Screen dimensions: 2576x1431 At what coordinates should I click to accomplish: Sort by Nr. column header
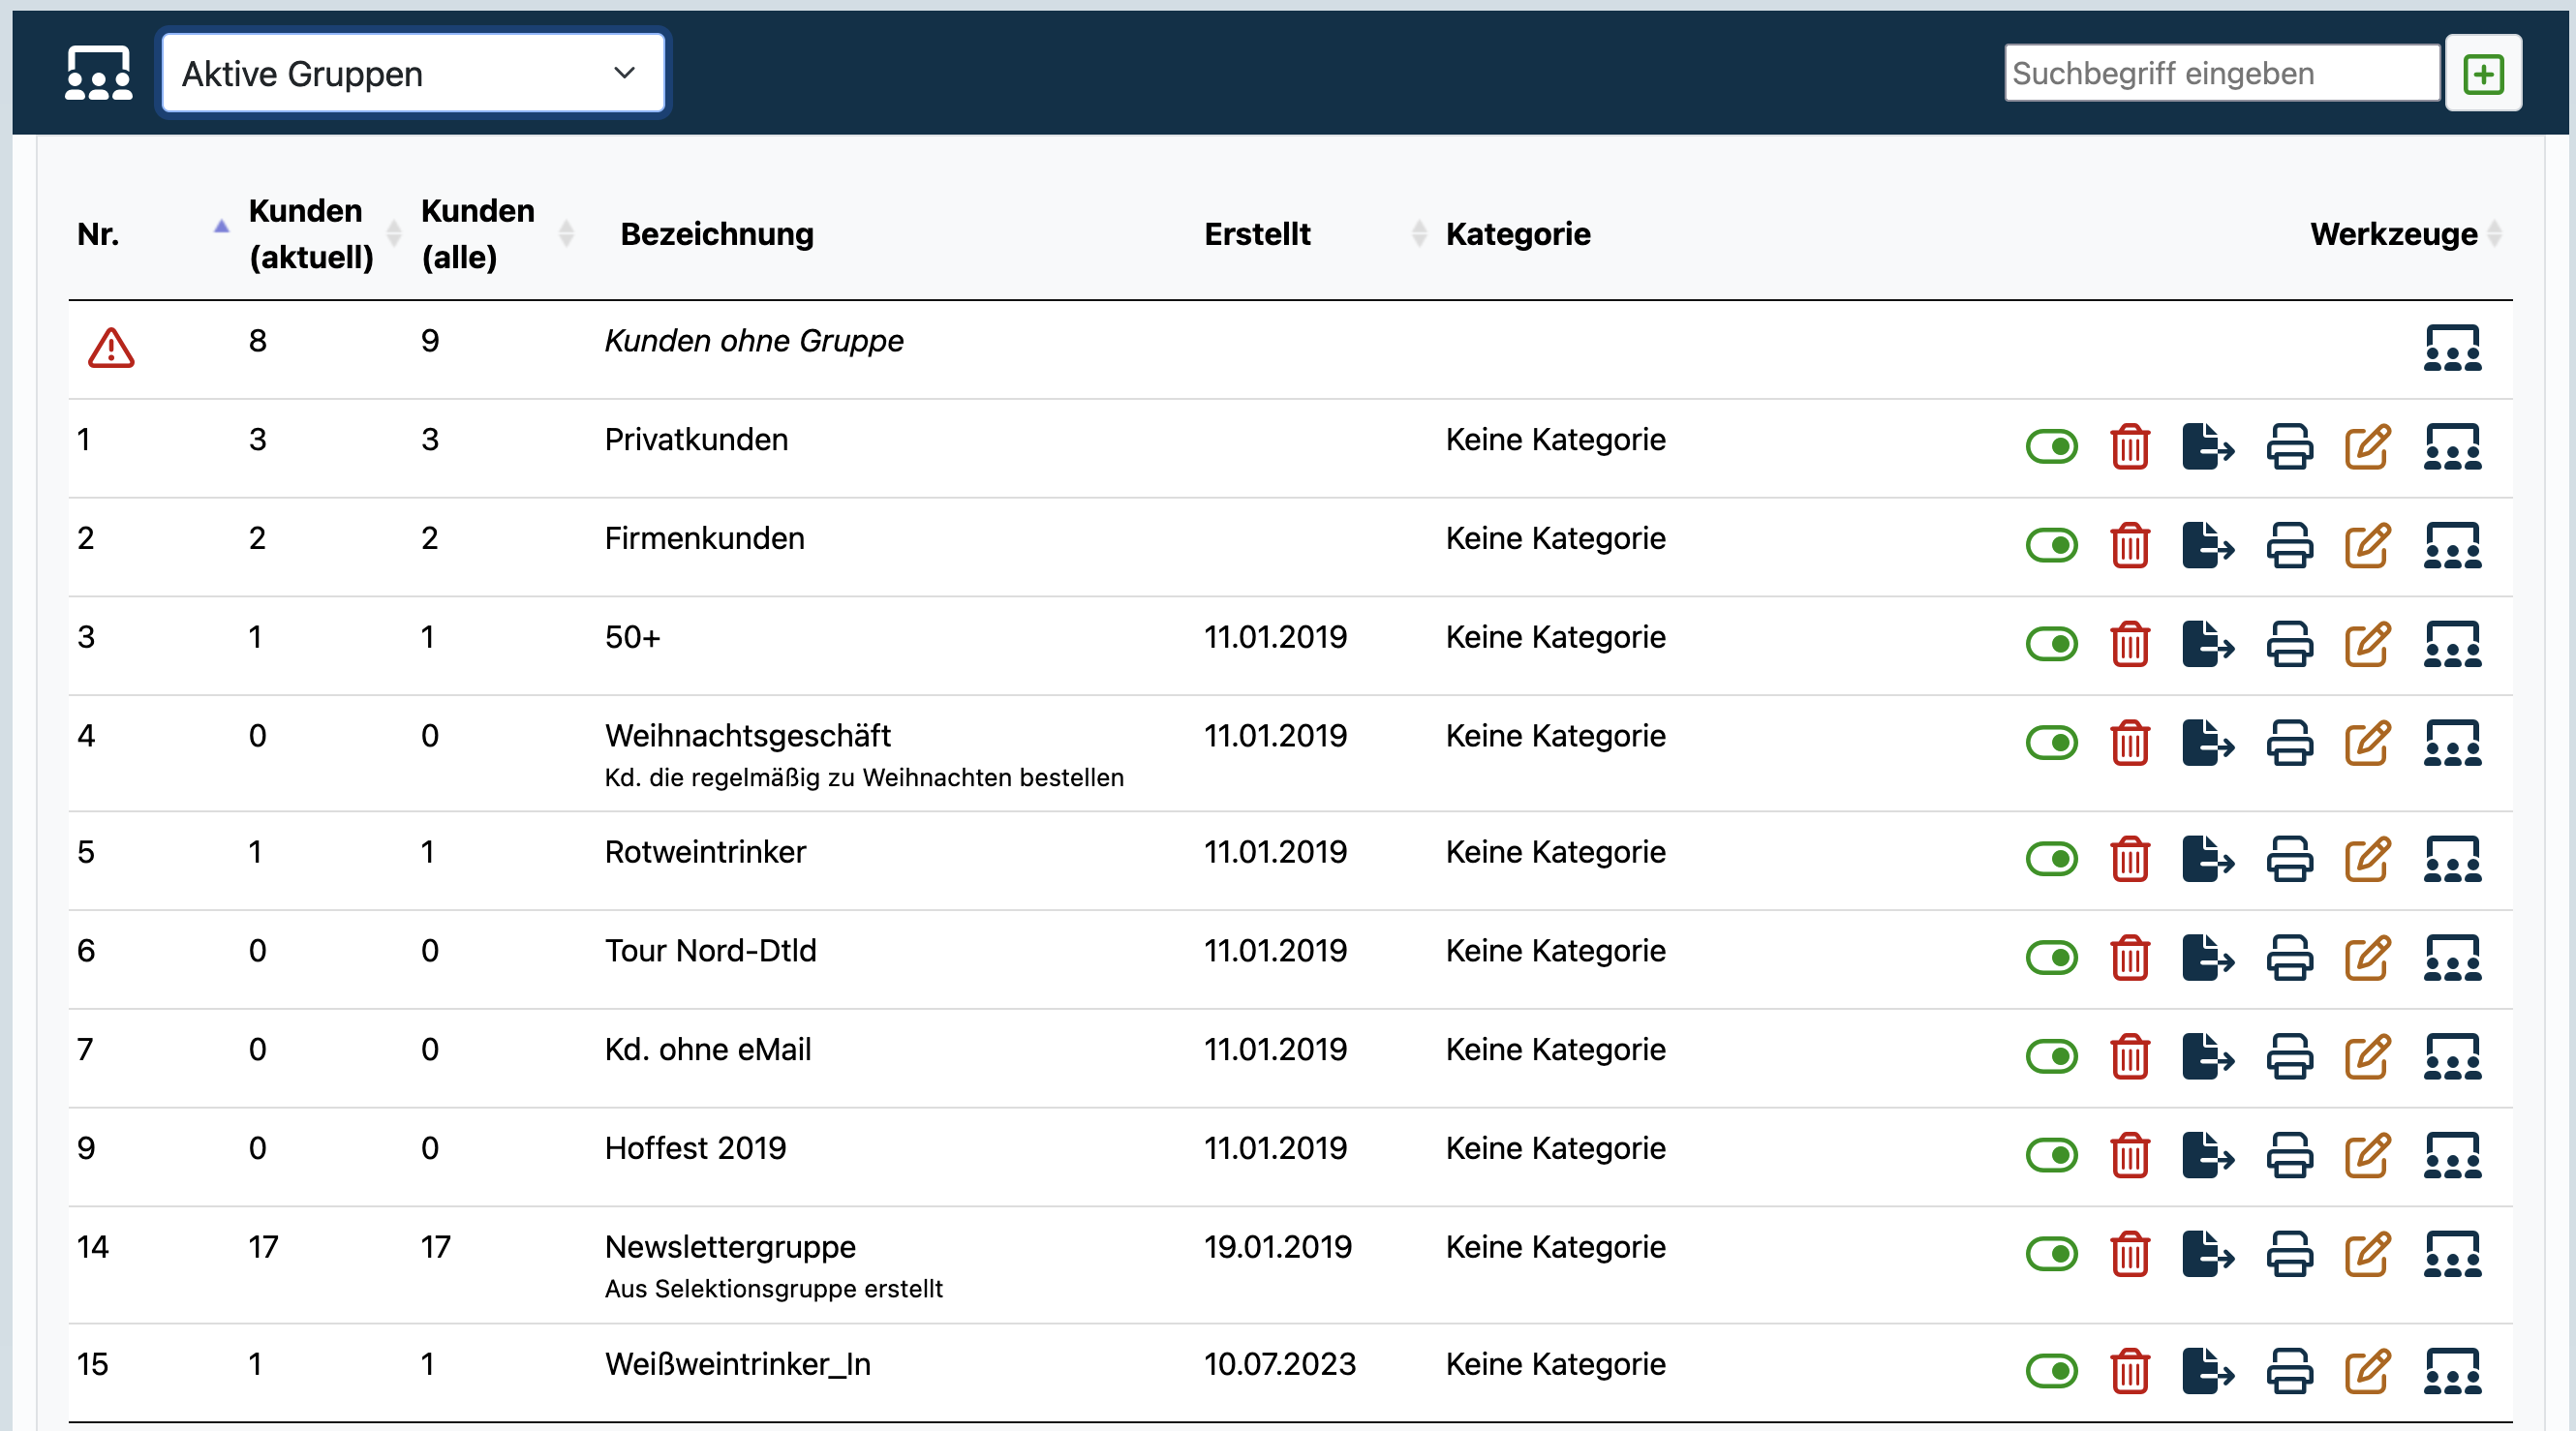pyautogui.click(x=98, y=234)
